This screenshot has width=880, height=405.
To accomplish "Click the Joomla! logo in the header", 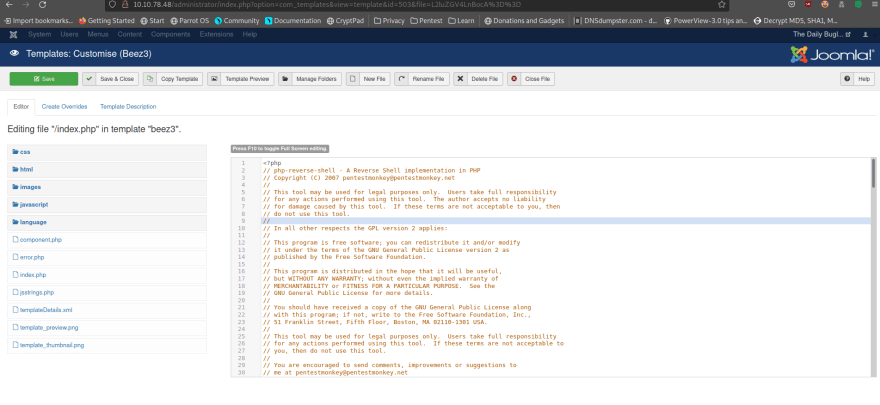I will point(832,54).
